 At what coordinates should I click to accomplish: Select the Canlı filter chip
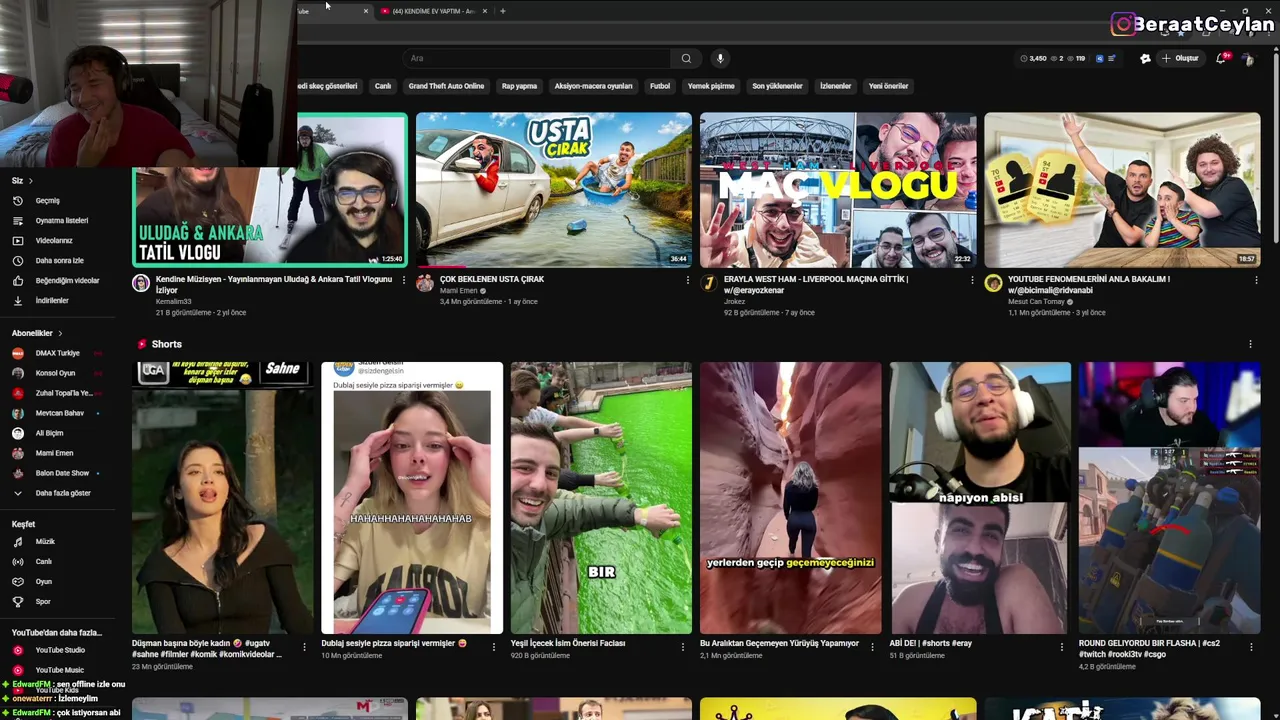383,86
